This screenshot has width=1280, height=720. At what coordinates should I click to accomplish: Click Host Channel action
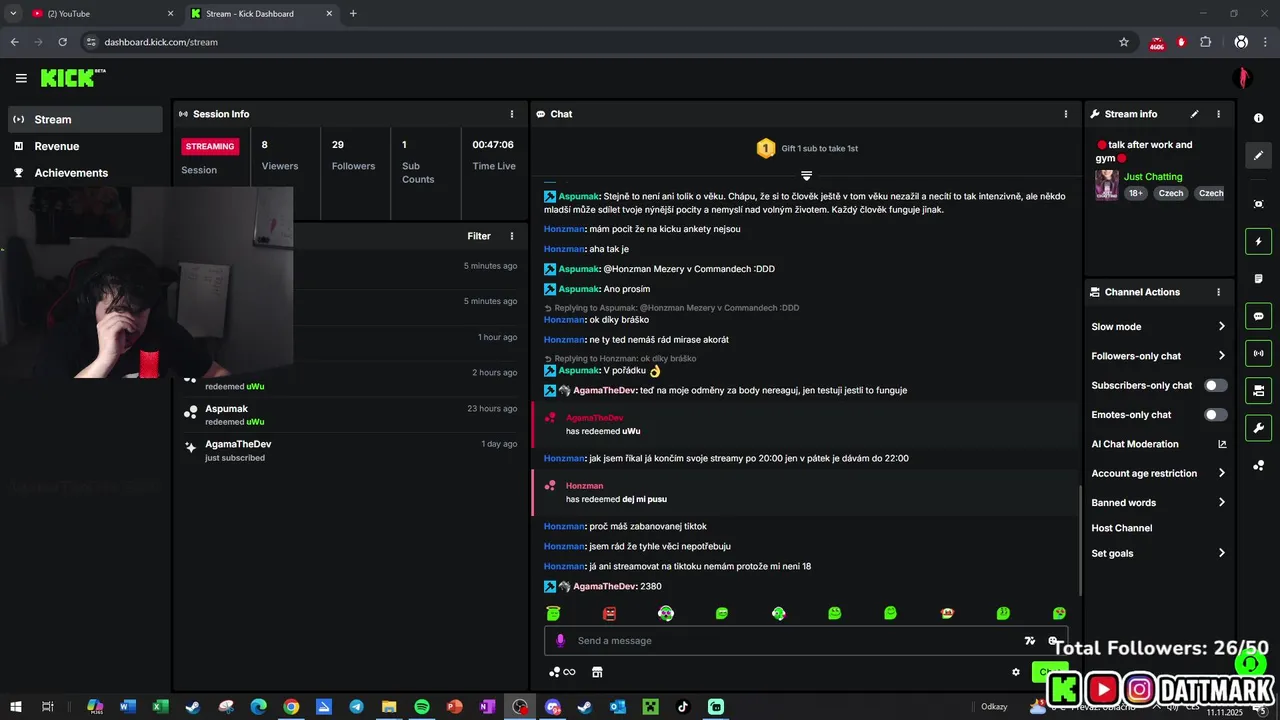(x=1122, y=528)
